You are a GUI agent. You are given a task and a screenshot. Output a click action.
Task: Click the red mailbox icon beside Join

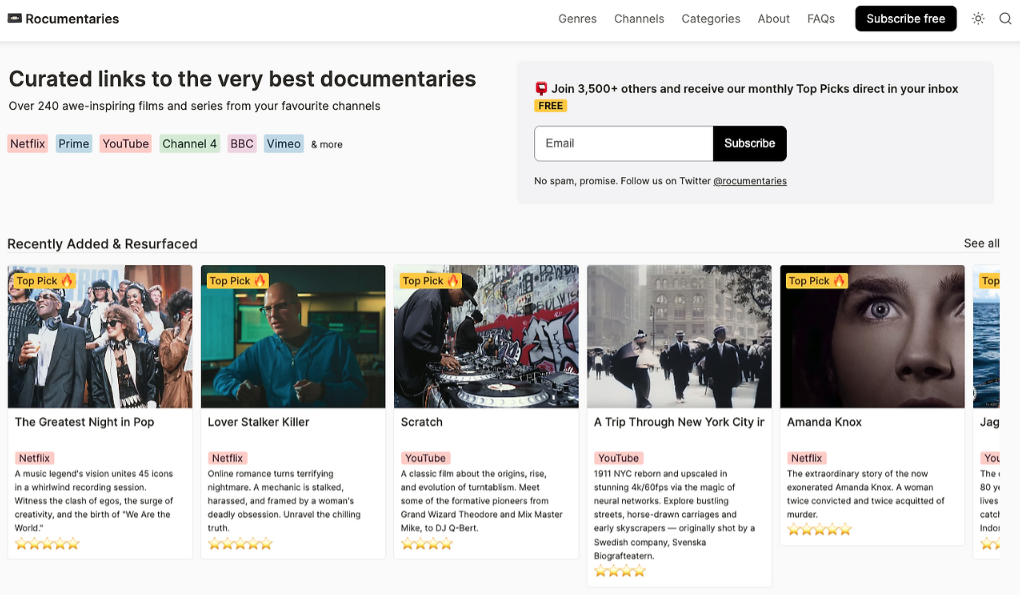(541, 88)
